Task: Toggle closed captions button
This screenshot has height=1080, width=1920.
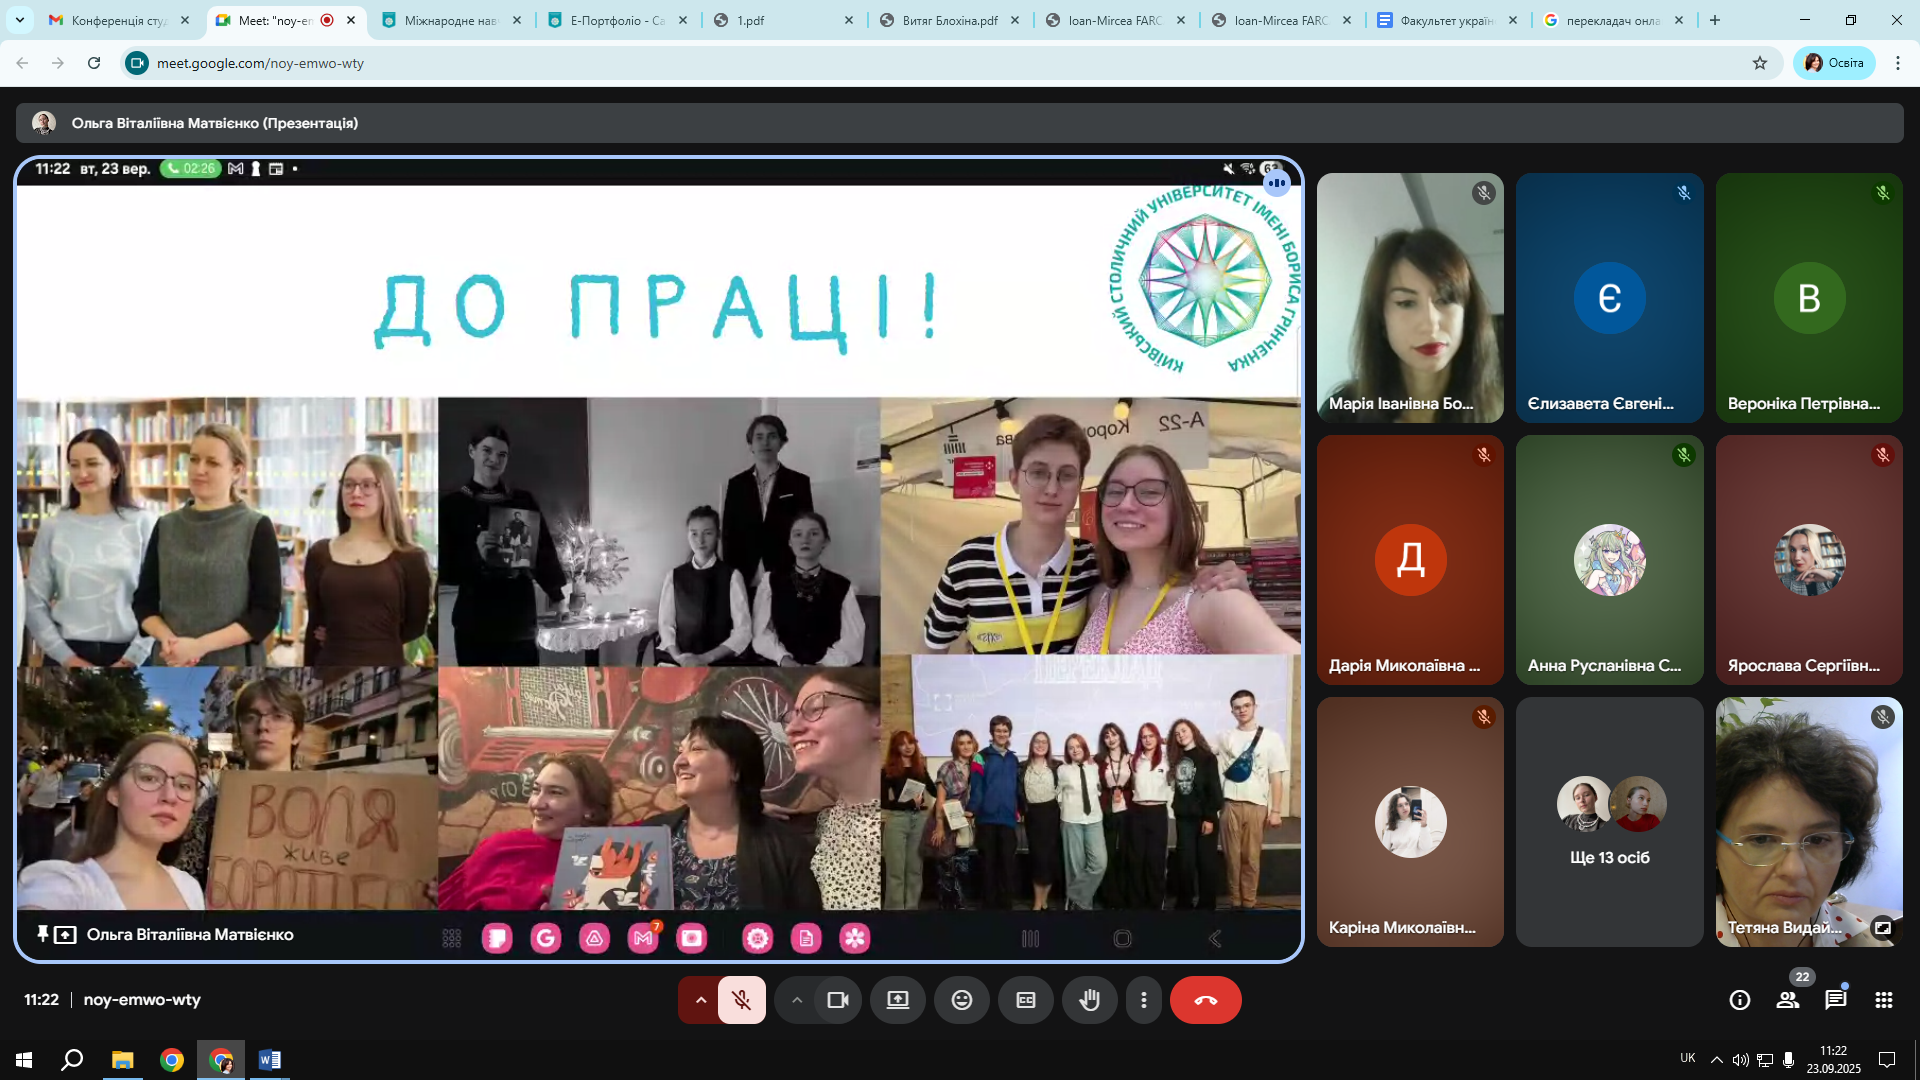Action: tap(1025, 1000)
